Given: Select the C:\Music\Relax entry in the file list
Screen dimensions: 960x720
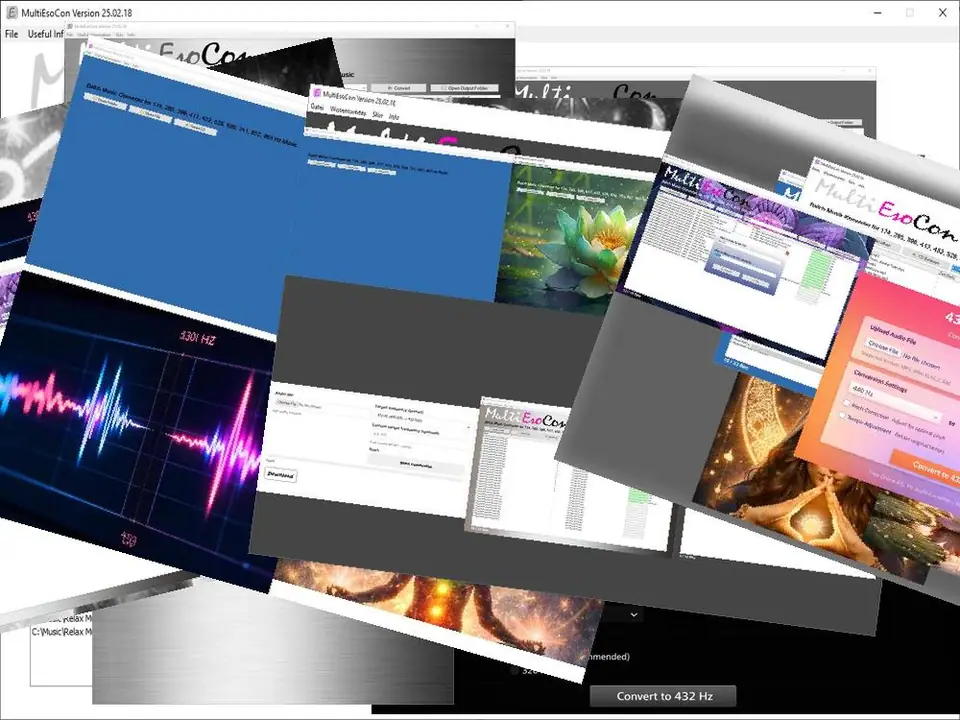Looking at the screenshot, I should tap(60, 632).
